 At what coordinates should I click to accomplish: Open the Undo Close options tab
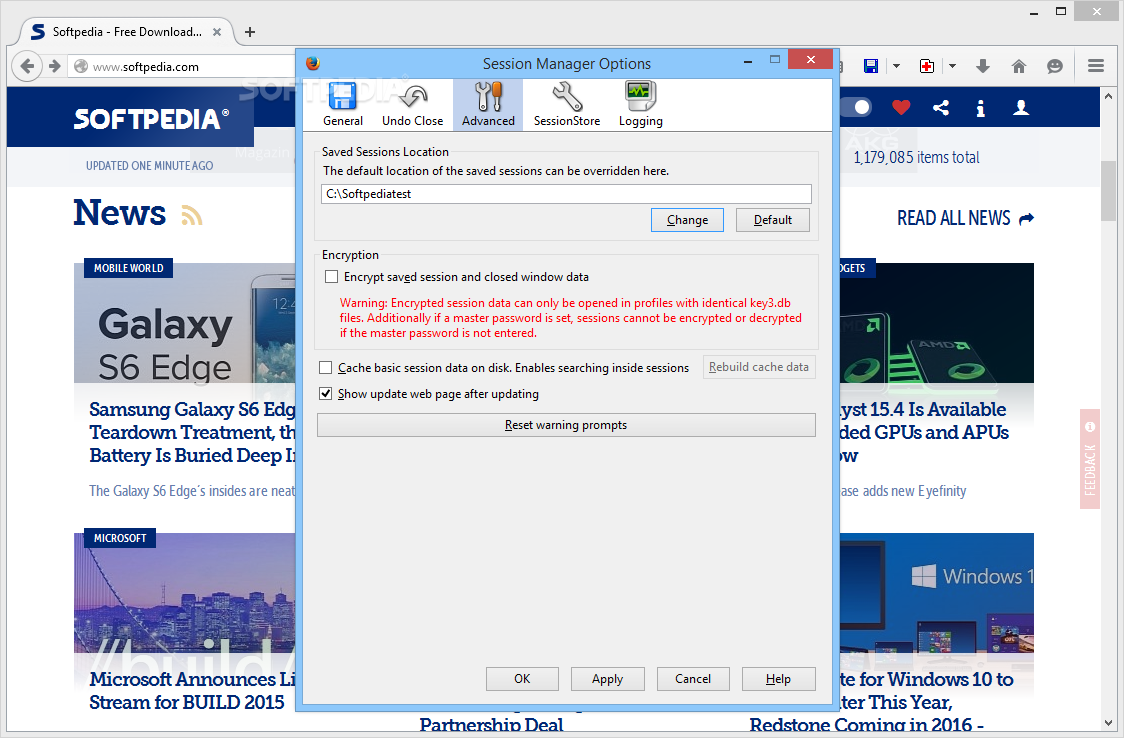tap(412, 105)
